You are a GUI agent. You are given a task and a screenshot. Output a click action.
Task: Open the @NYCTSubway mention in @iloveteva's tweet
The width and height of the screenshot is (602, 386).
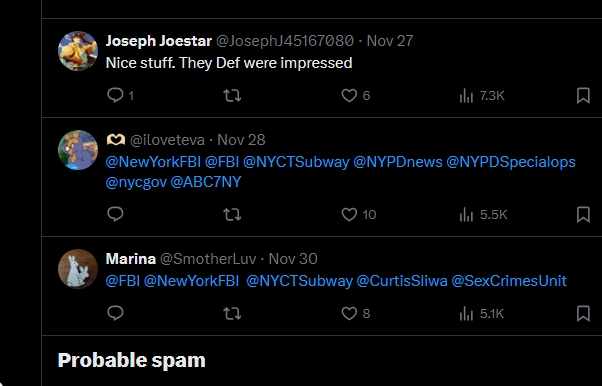click(296, 162)
